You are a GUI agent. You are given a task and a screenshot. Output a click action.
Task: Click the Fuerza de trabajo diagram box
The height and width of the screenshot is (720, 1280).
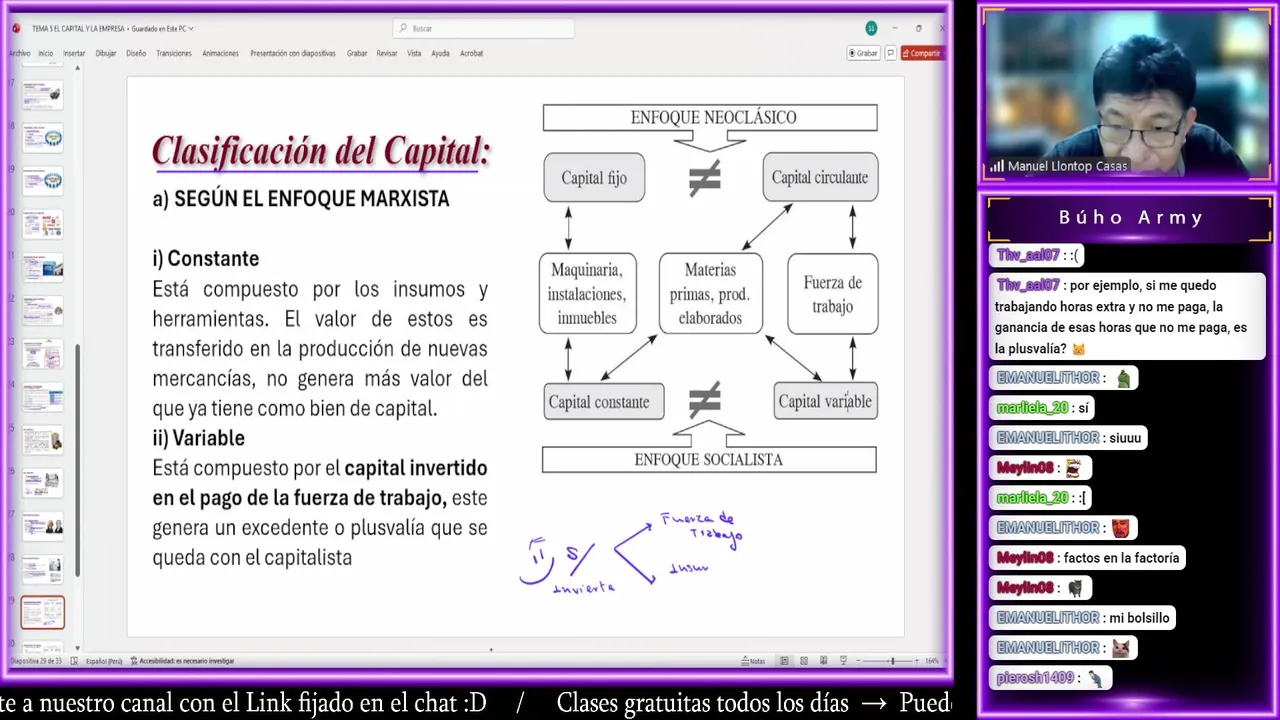point(833,294)
